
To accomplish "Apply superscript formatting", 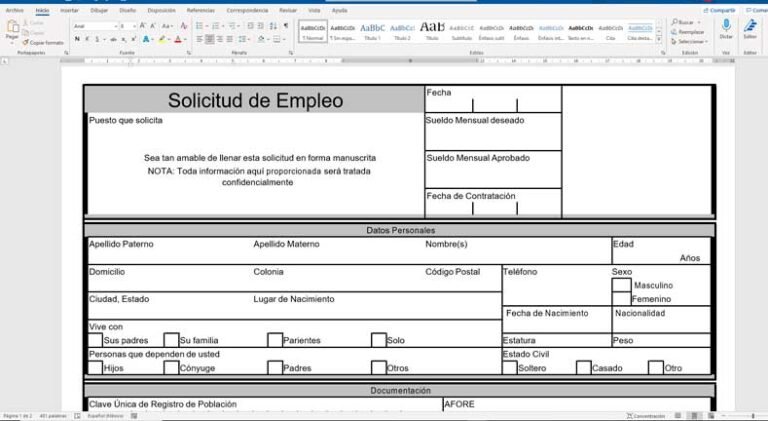I will click(134, 39).
